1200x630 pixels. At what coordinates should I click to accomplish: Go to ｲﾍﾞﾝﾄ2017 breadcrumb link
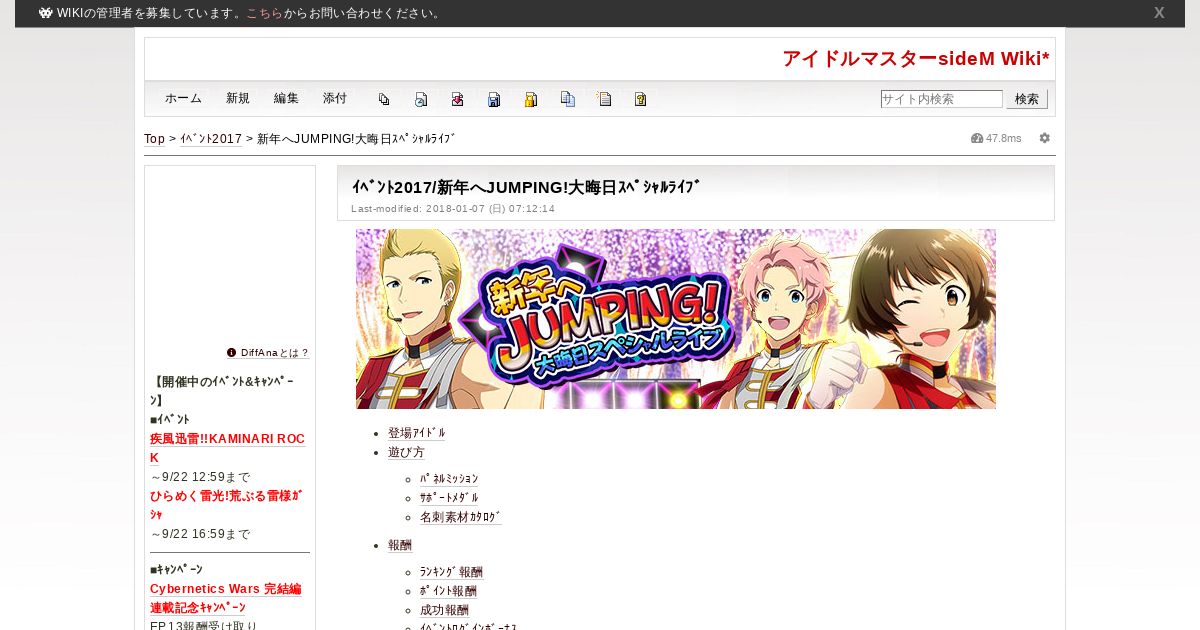coord(211,139)
